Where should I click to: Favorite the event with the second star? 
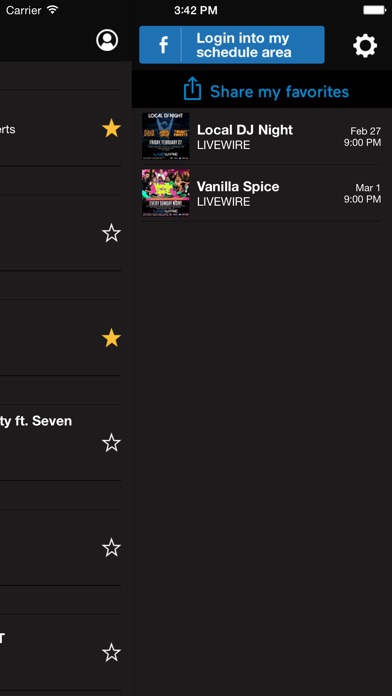tap(111, 233)
